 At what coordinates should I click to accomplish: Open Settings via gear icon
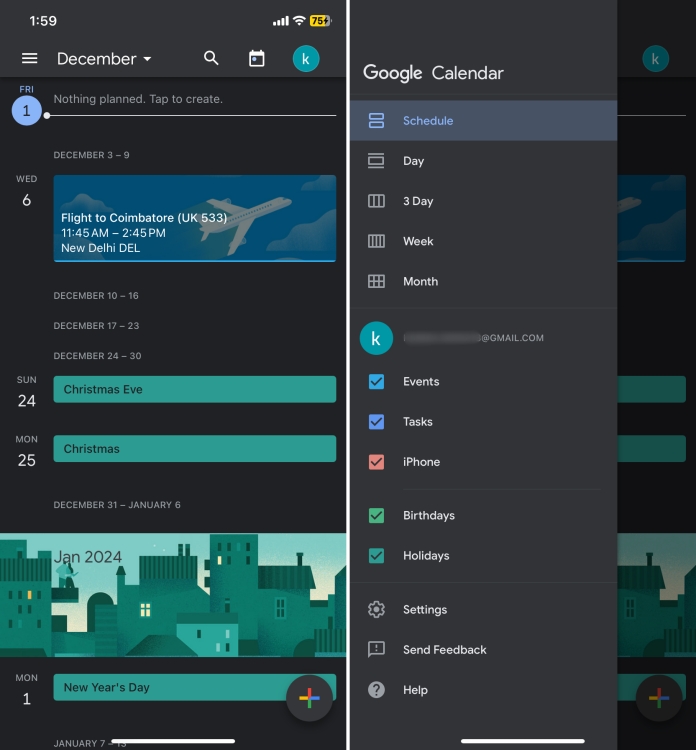click(x=376, y=609)
